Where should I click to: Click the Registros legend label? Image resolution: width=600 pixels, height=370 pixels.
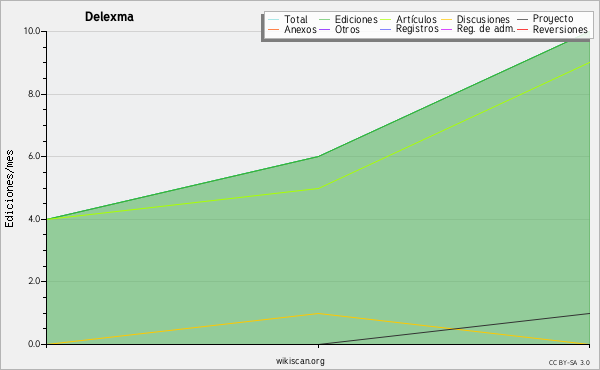(417, 29)
